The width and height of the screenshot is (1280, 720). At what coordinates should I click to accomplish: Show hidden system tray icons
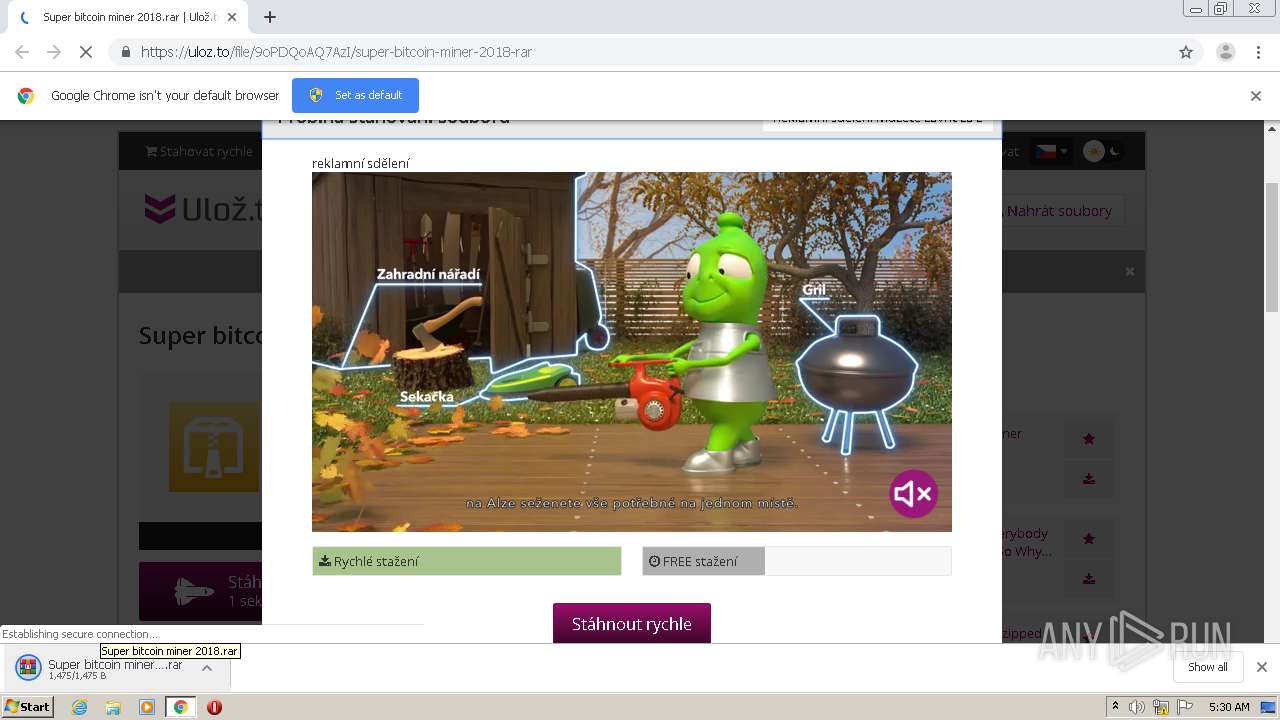(1115, 707)
